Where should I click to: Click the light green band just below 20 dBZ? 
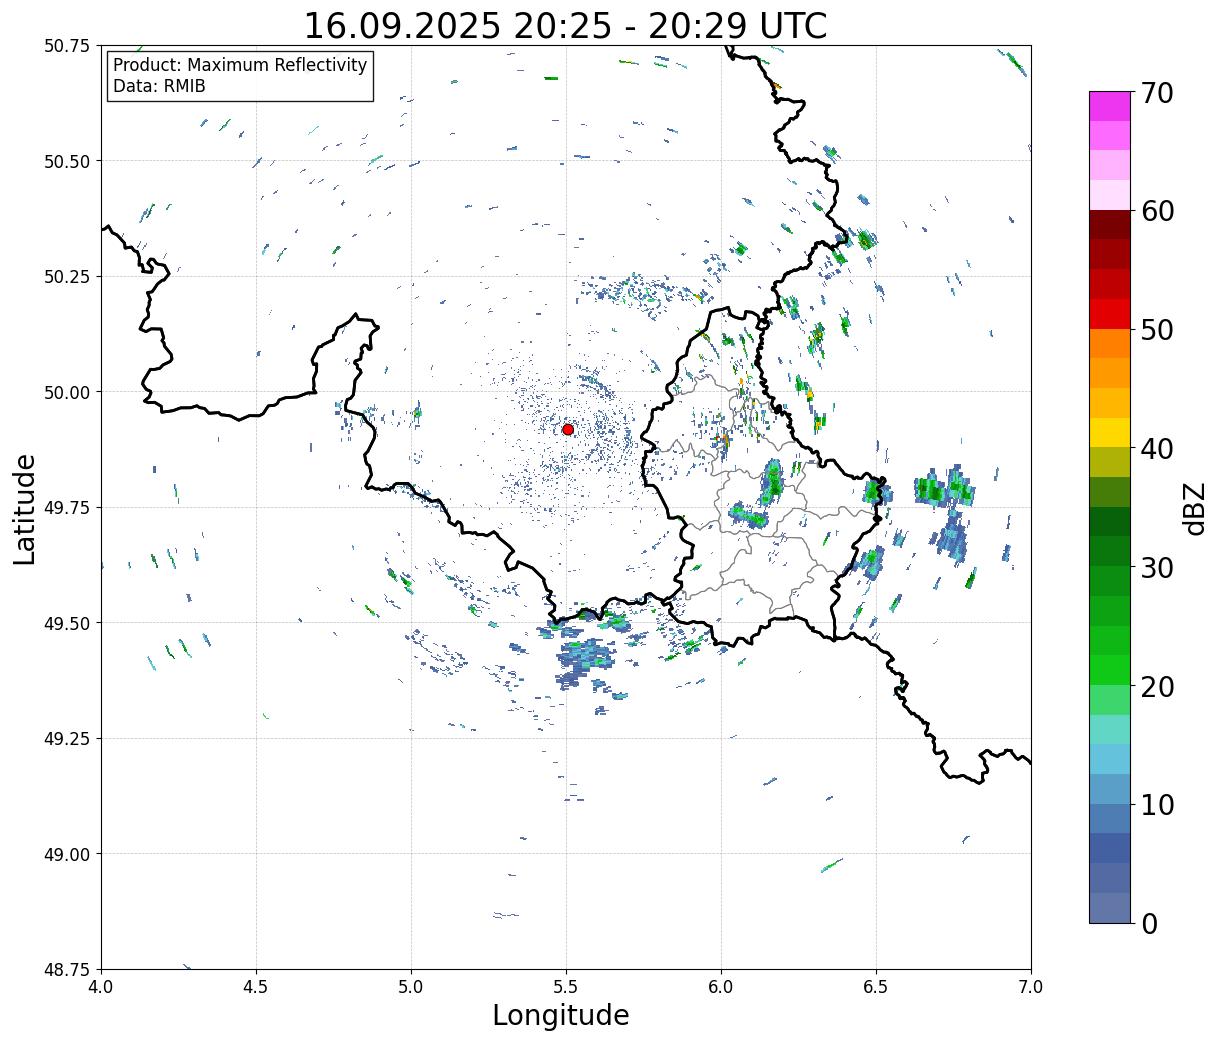click(1109, 699)
